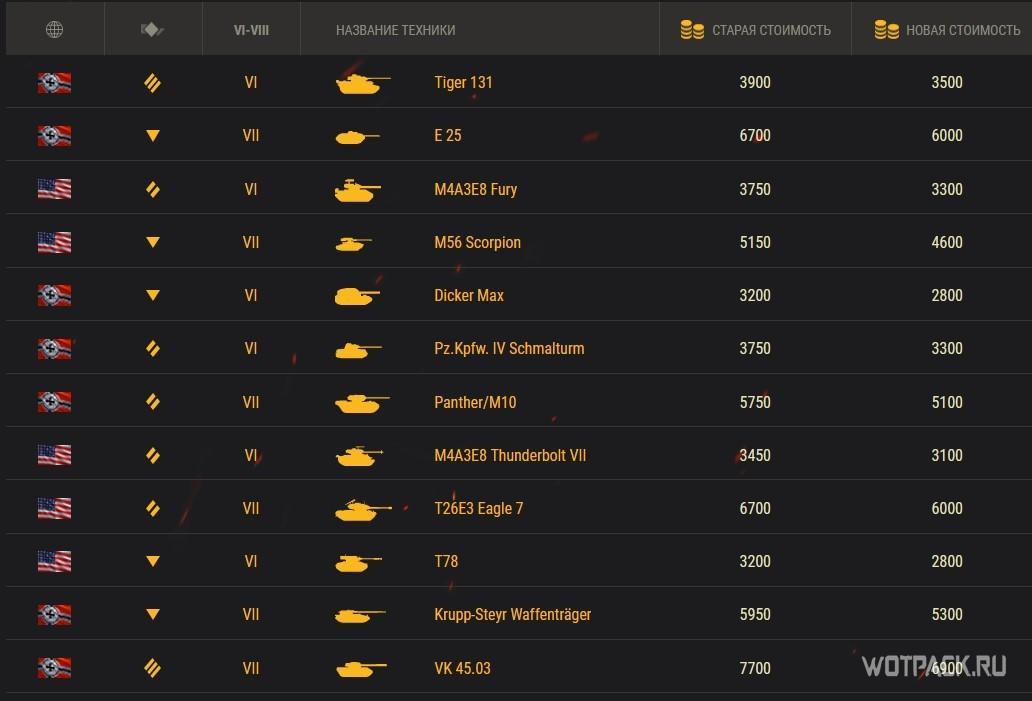1032x701 pixels.
Task: Click the M56 Scorpion tank silhouette icon
Action: click(354, 243)
